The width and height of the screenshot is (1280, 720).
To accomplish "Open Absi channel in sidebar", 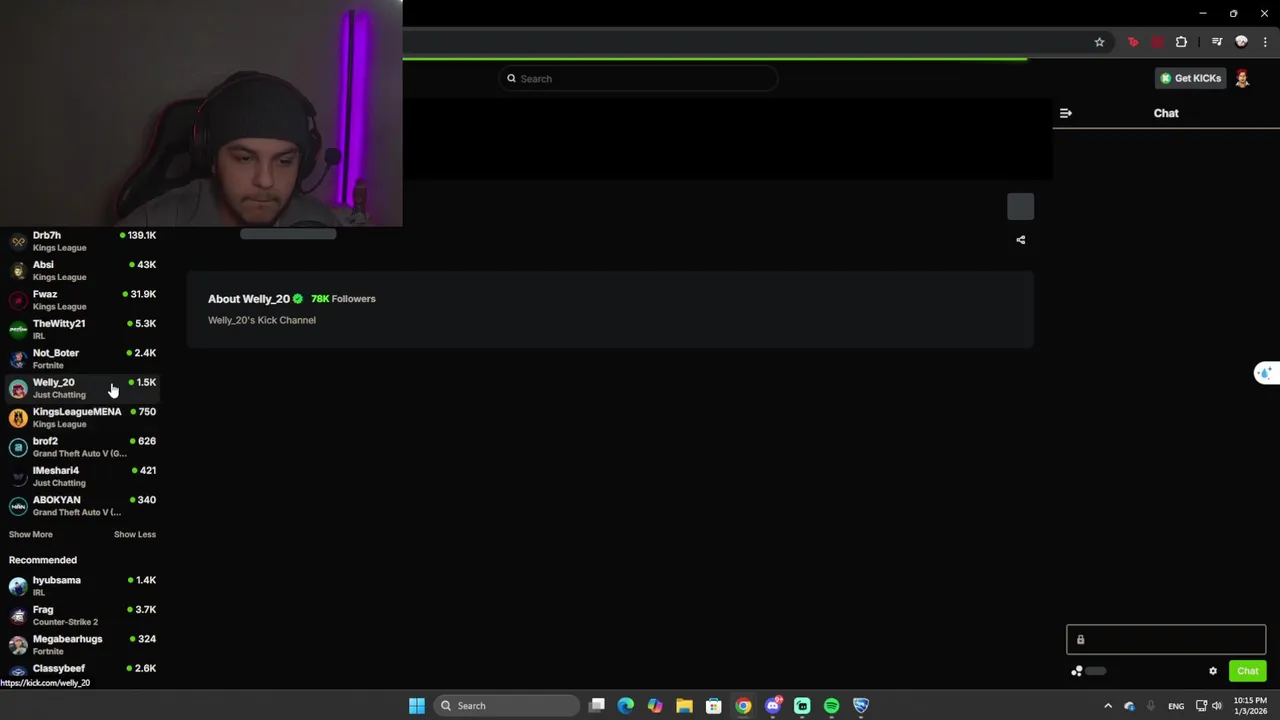I will tap(82, 270).
